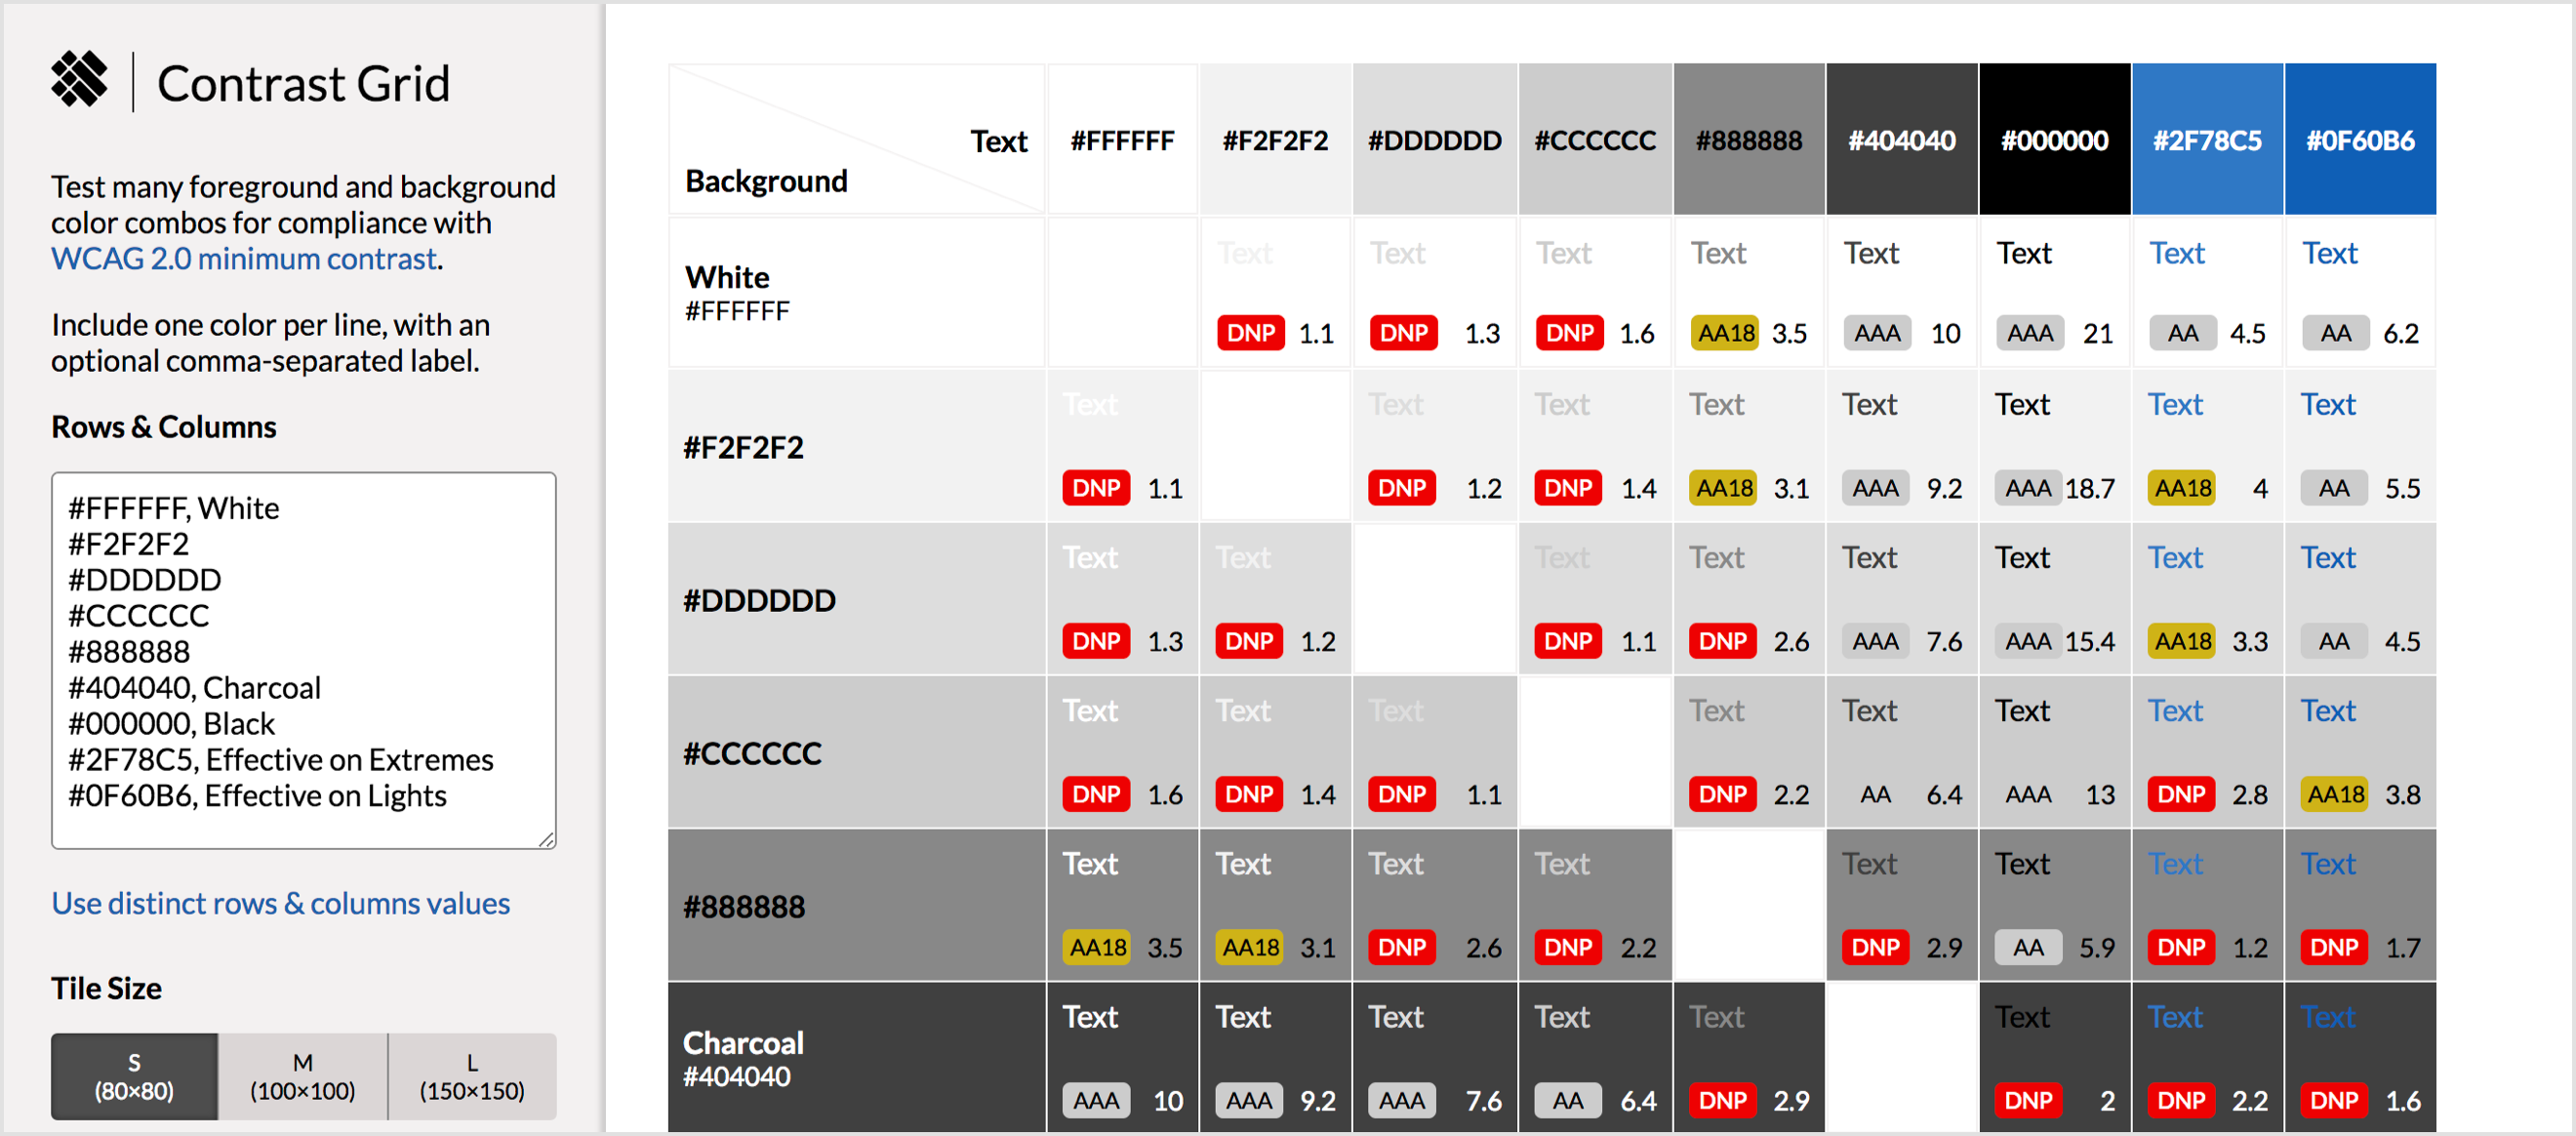The height and width of the screenshot is (1136, 2576).
Task: Select the S (80×80) tile size
Action: (x=134, y=1076)
